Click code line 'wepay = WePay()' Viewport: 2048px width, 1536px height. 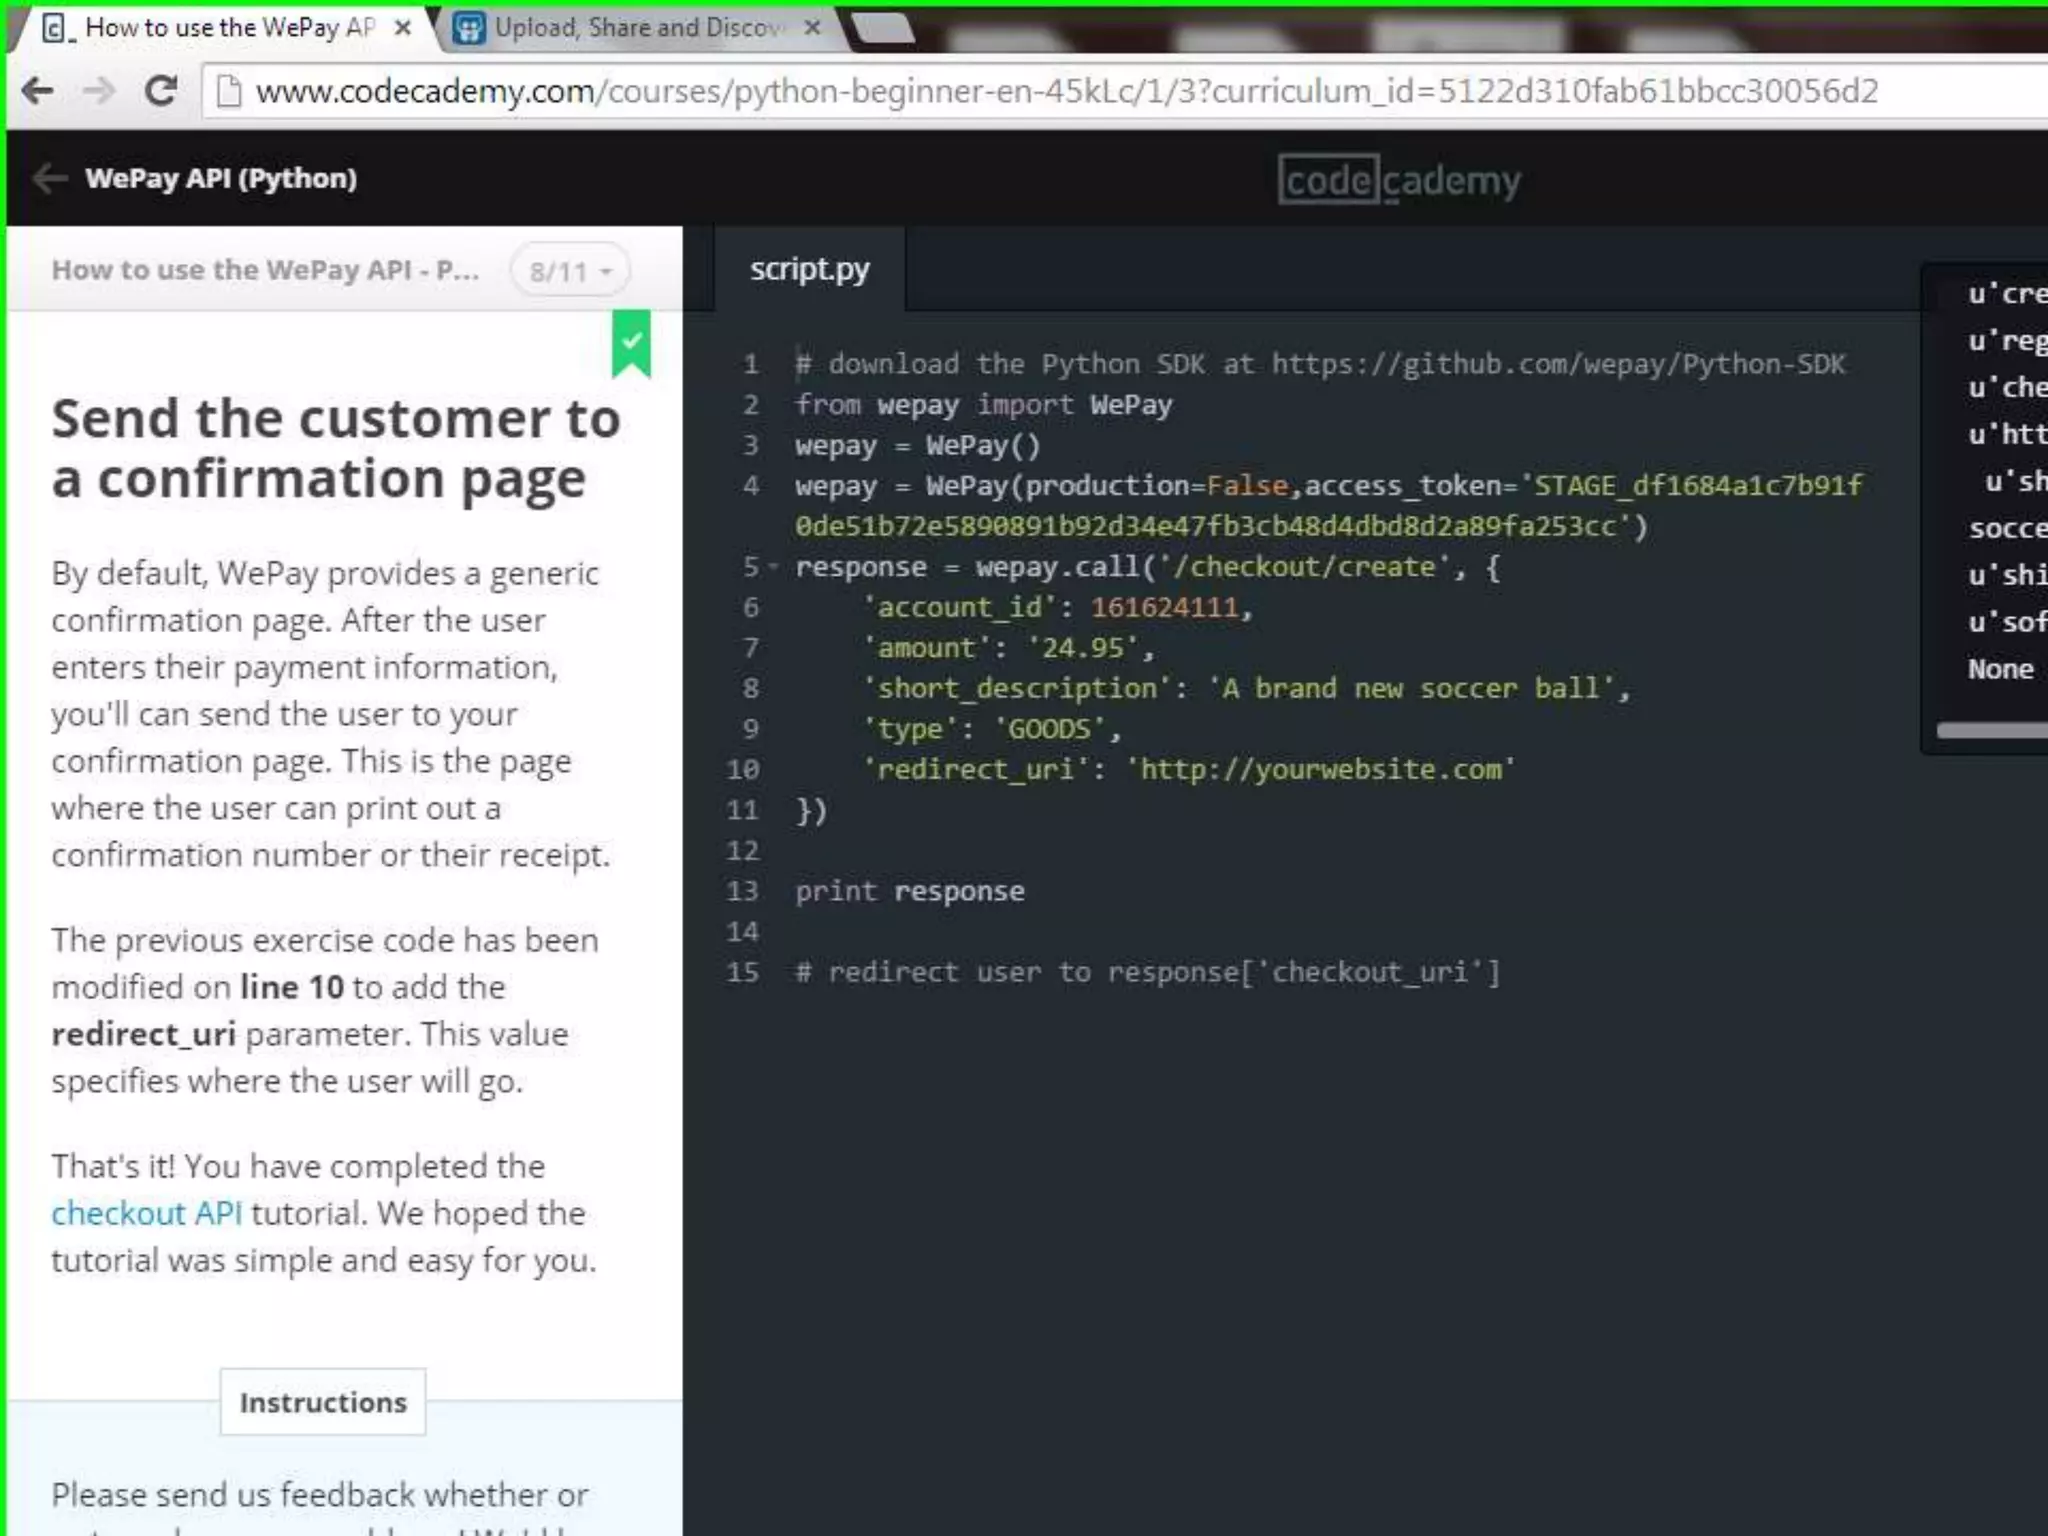point(918,446)
